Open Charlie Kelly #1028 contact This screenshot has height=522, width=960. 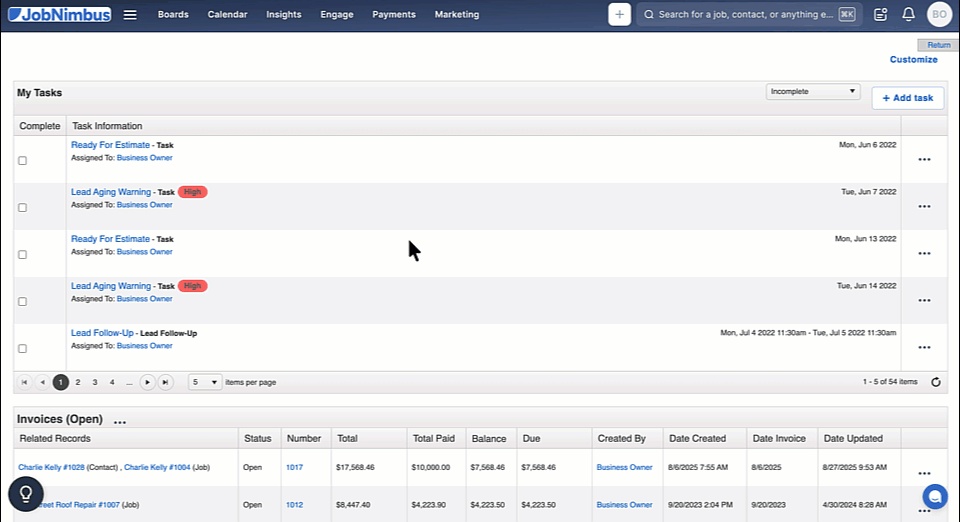51,468
